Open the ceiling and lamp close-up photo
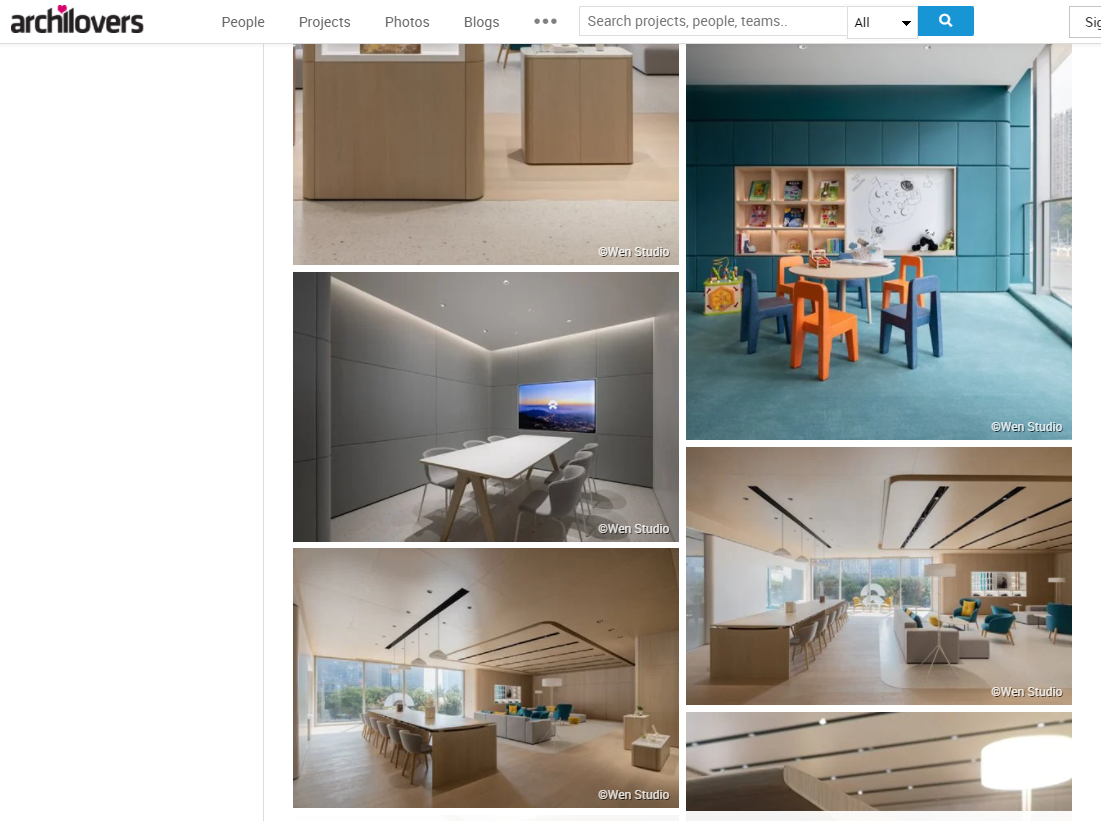Viewport: 1101px width, 821px height. tap(878, 761)
